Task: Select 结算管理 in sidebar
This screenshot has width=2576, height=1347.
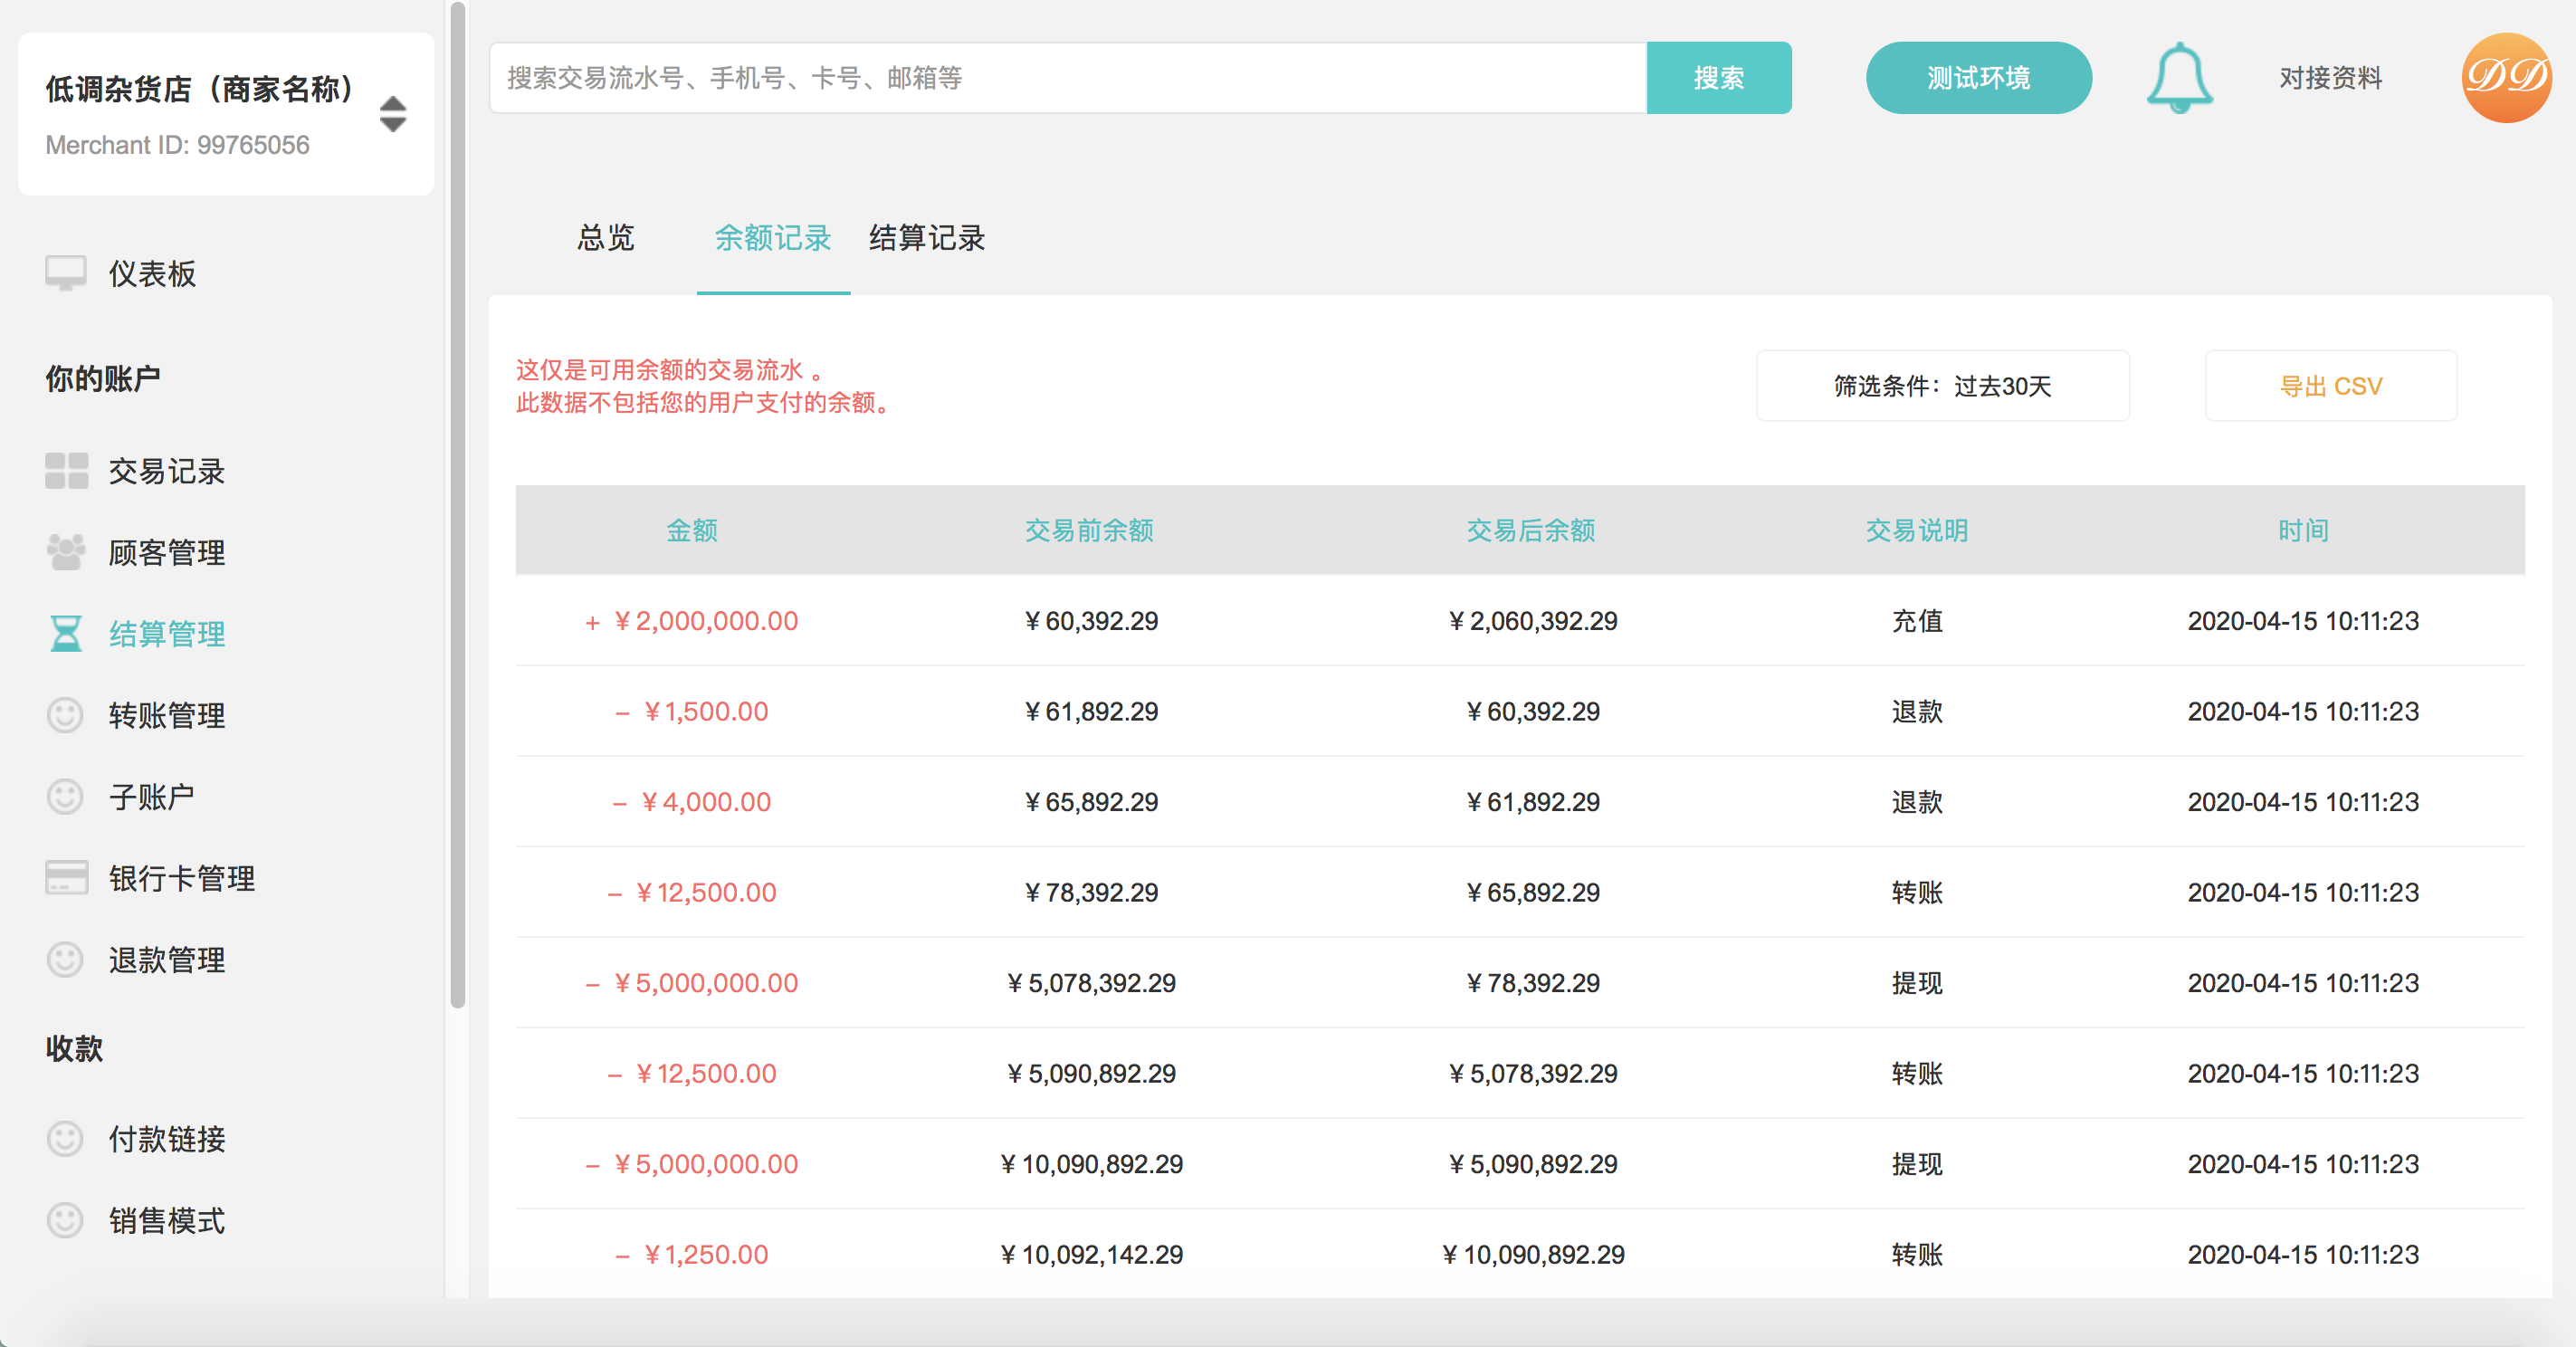Action: click(167, 633)
